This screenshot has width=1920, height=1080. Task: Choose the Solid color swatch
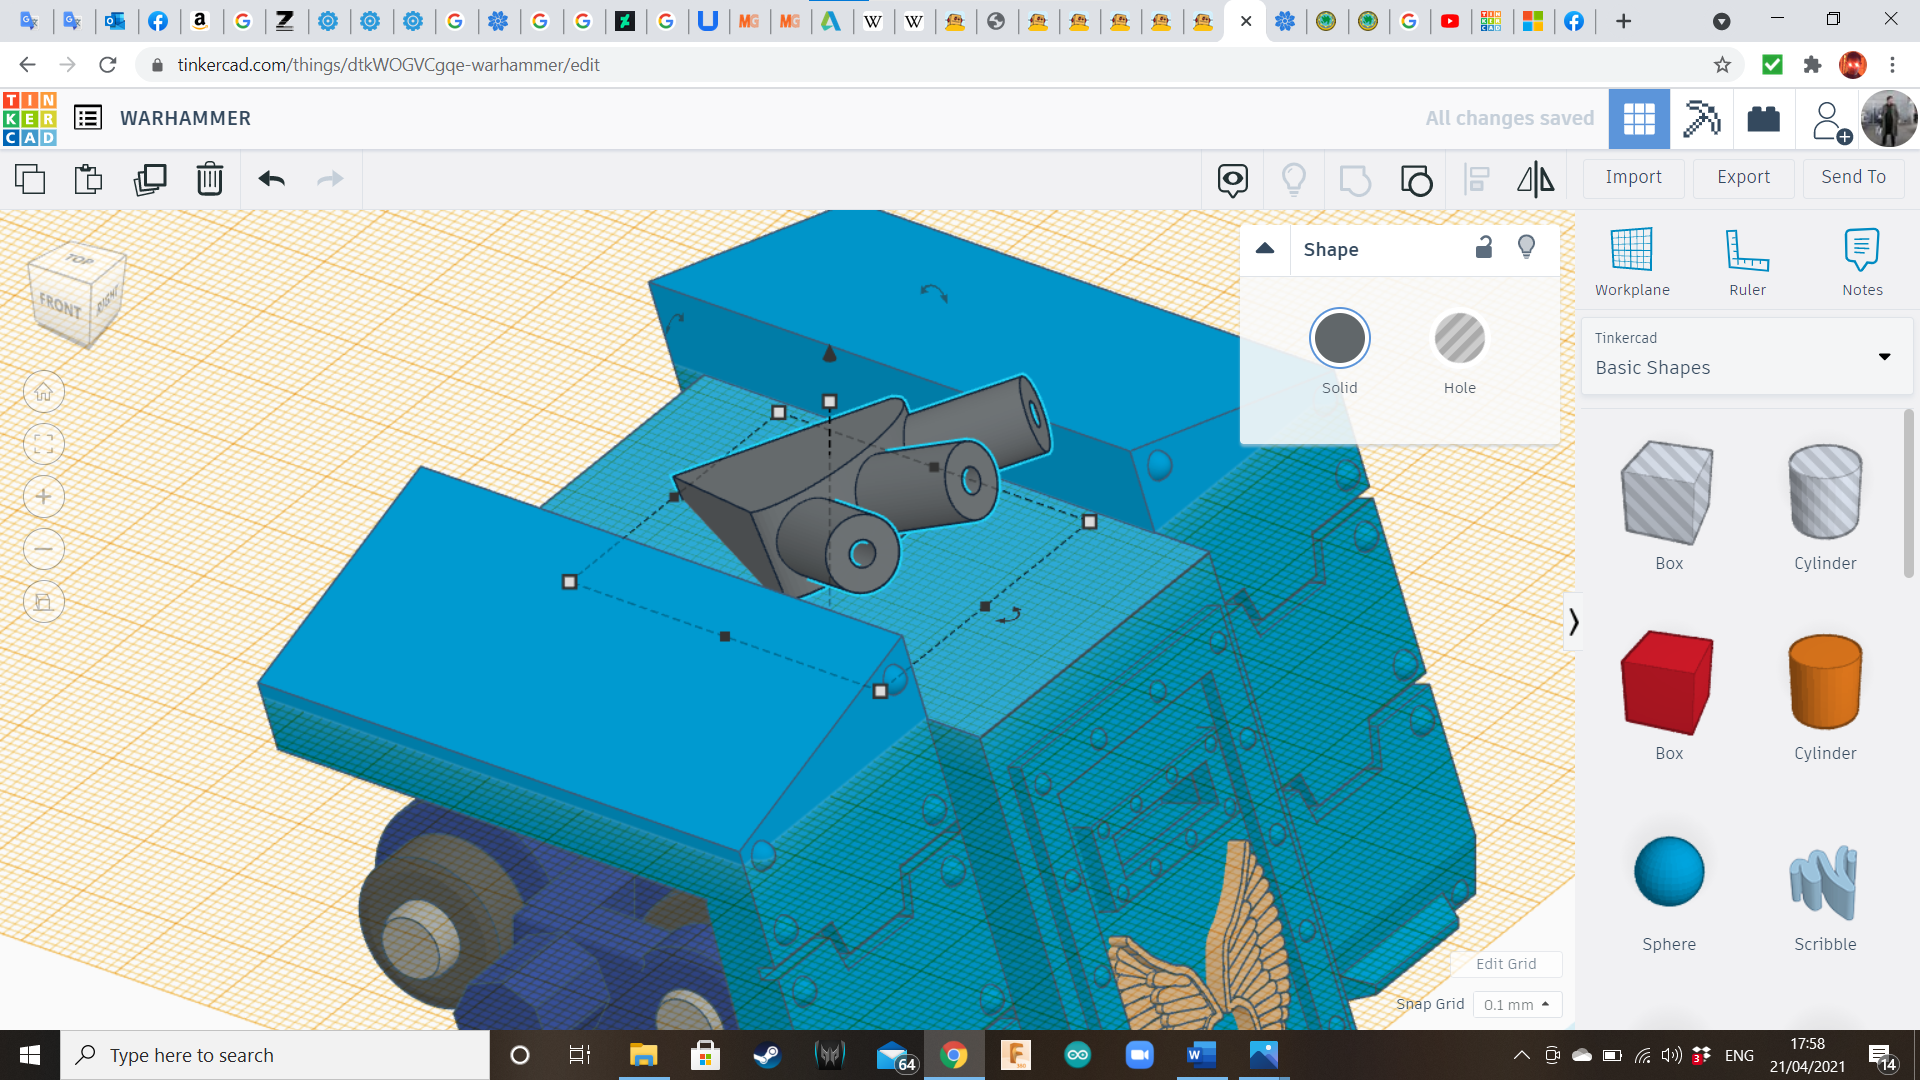click(x=1339, y=340)
